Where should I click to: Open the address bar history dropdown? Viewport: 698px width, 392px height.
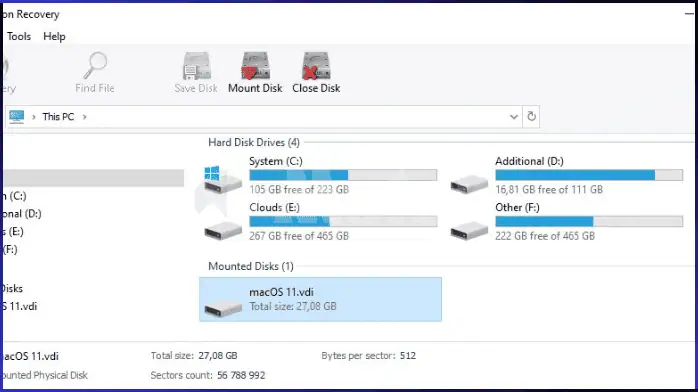click(x=514, y=117)
